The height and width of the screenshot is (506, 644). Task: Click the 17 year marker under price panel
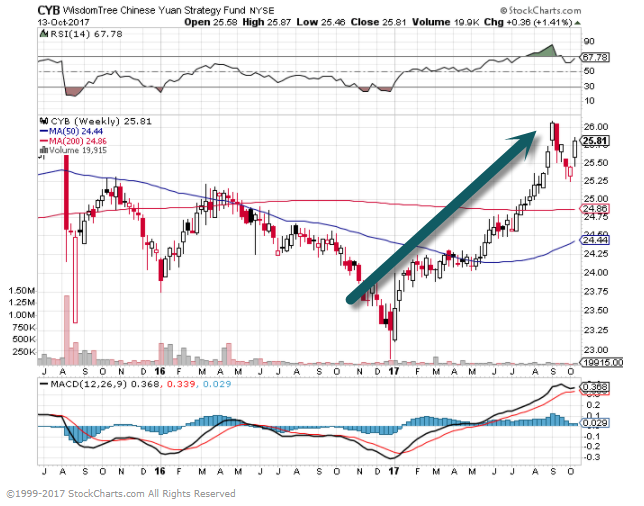(393, 372)
